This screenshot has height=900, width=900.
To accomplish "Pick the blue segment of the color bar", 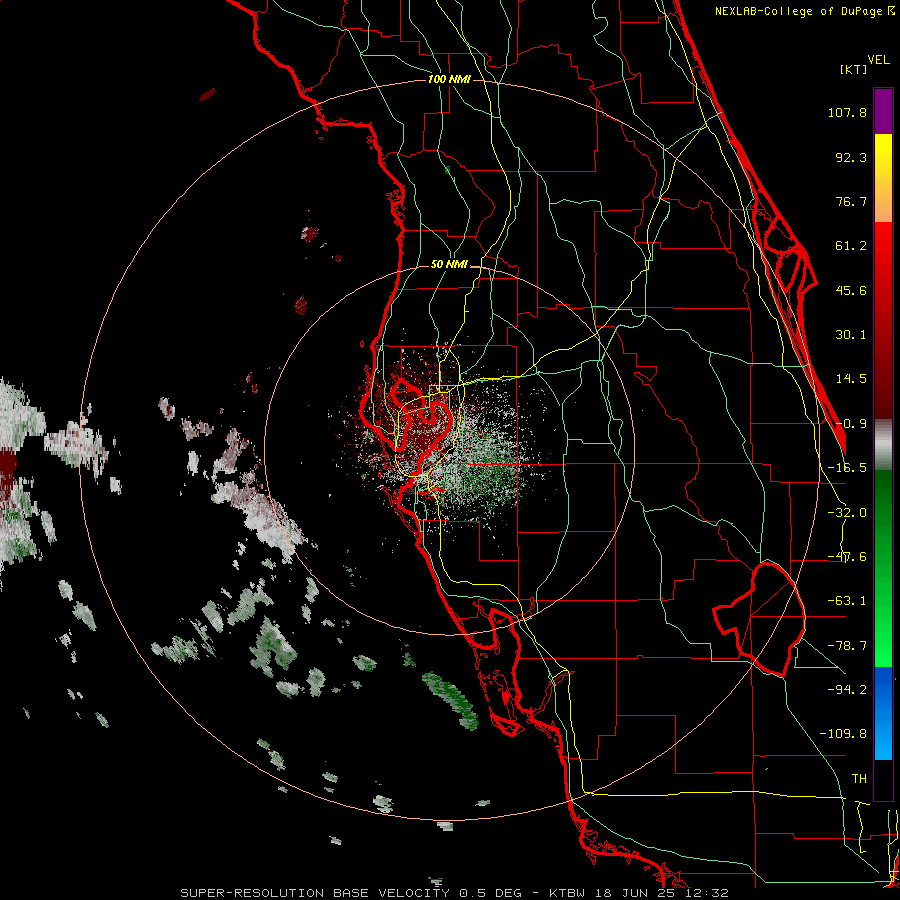I will pyautogui.click(x=883, y=713).
